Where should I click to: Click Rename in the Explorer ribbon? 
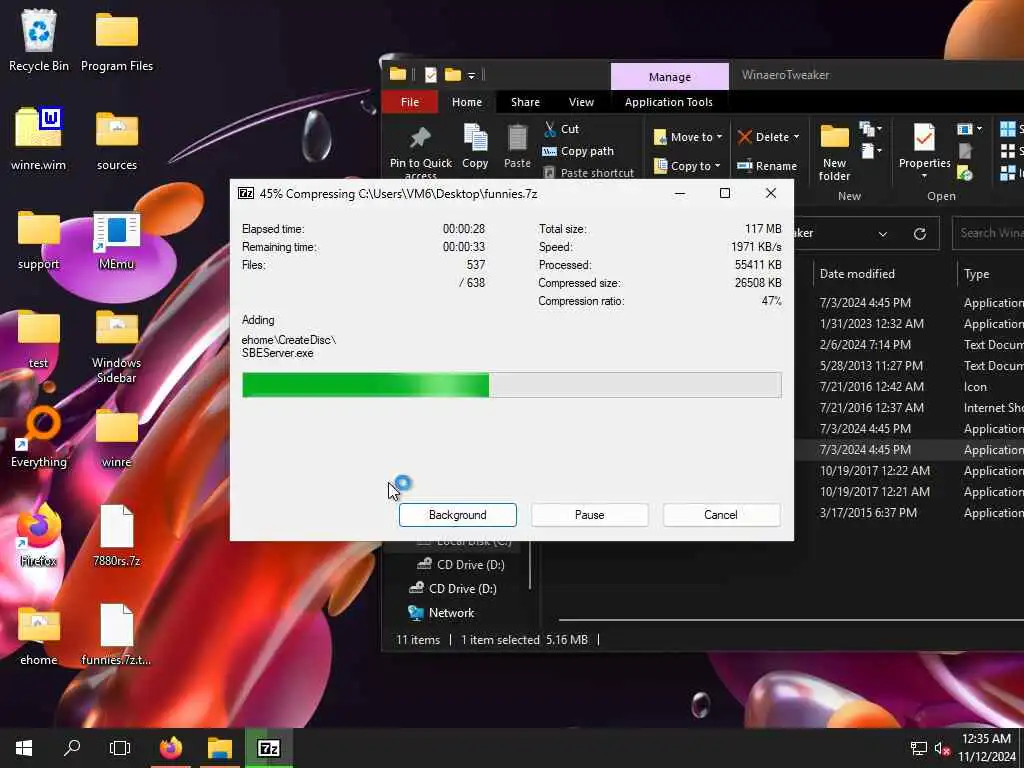coord(767,166)
